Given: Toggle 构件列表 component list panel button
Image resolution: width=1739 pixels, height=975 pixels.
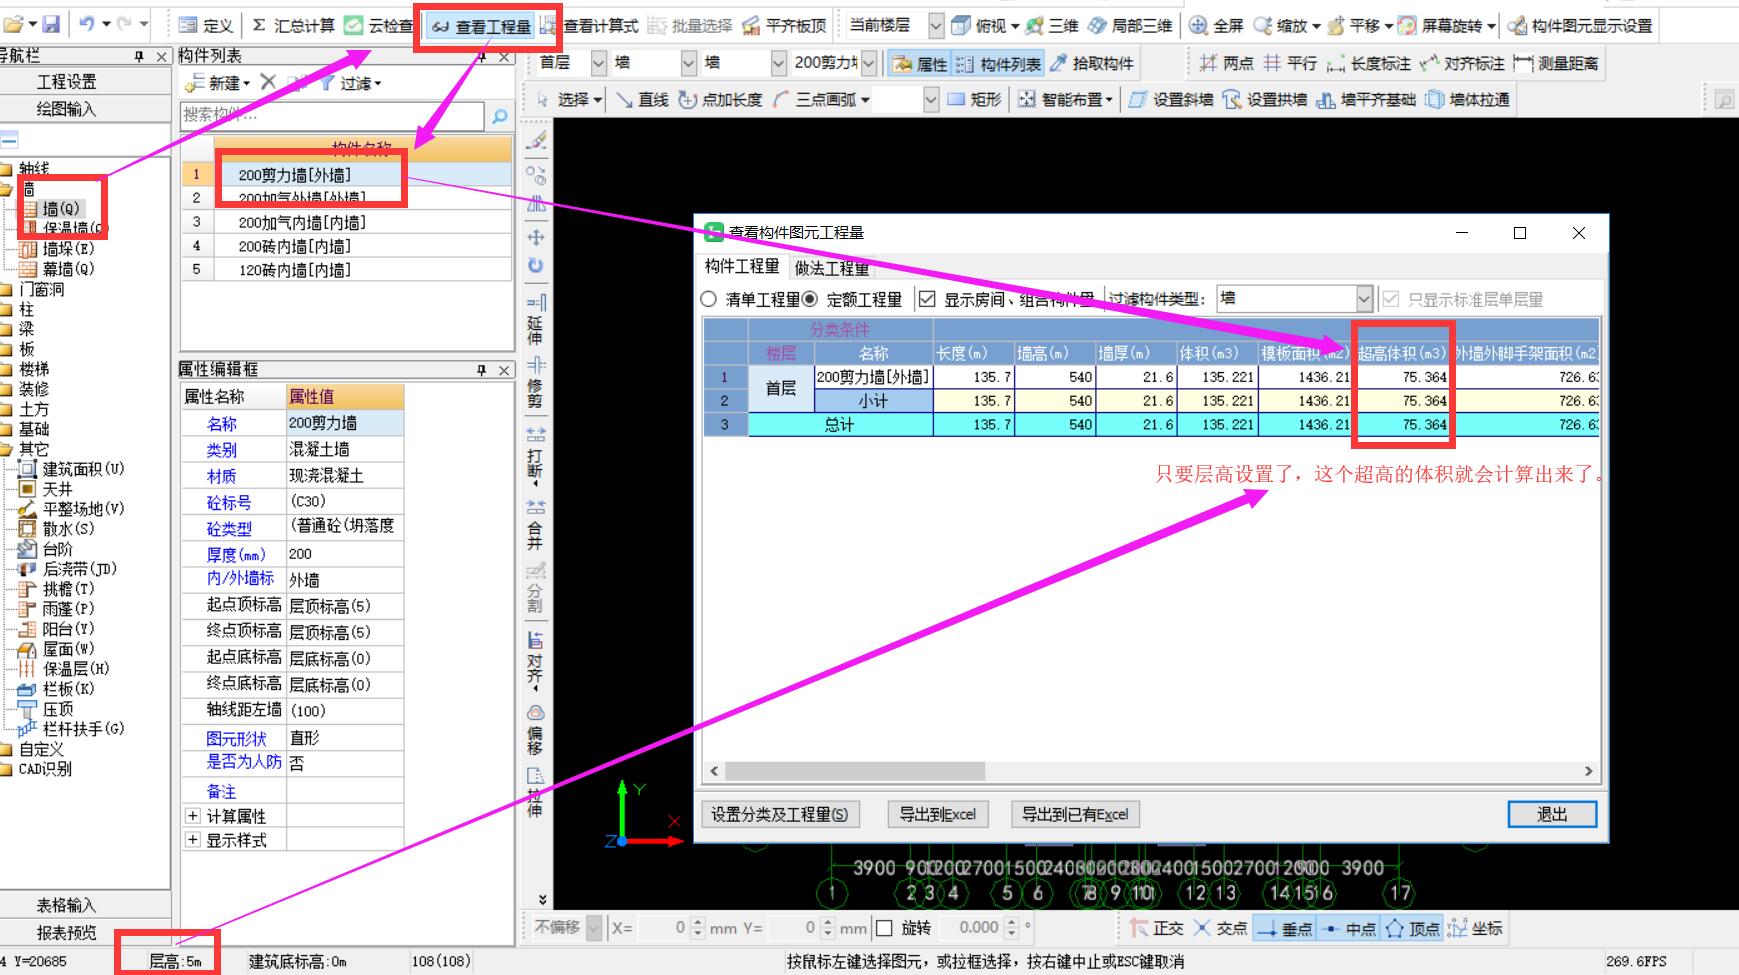Looking at the screenshot, I should [x=999, y=63].
